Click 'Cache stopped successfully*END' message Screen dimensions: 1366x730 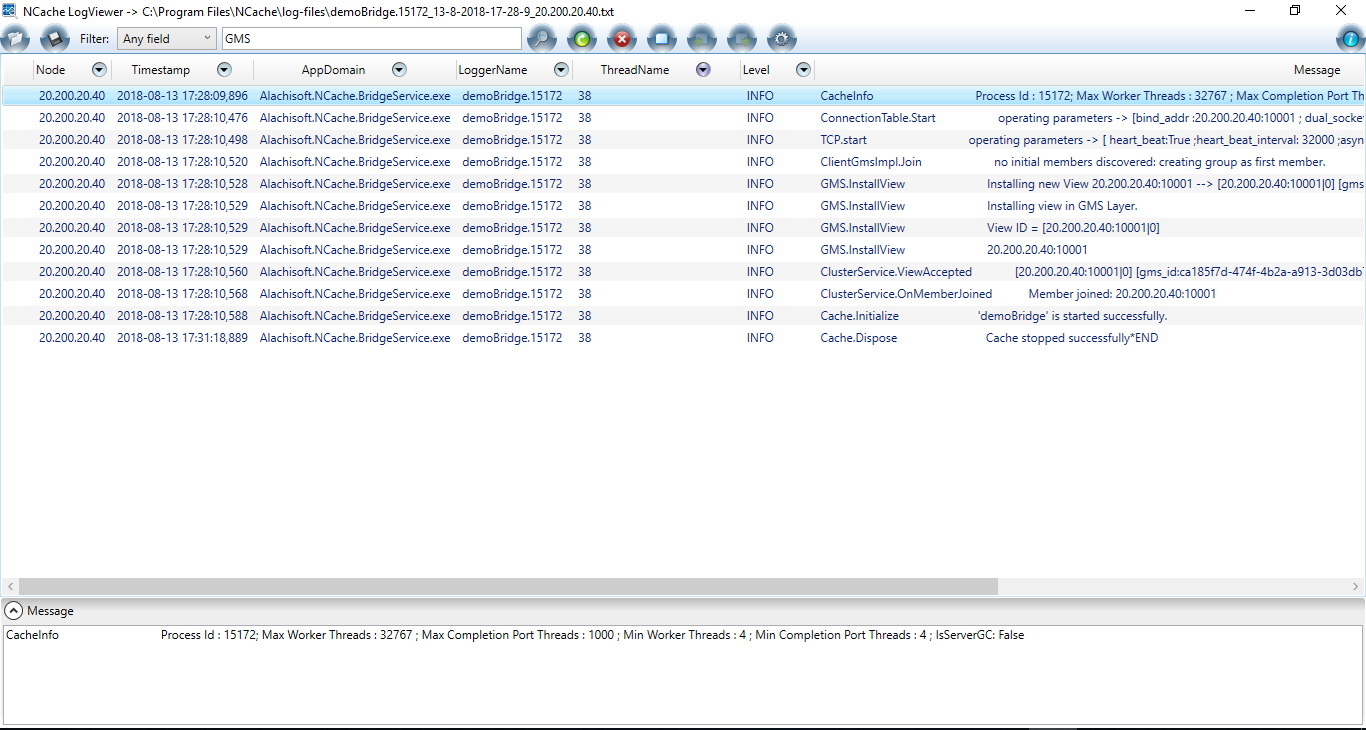[1072, 338]
